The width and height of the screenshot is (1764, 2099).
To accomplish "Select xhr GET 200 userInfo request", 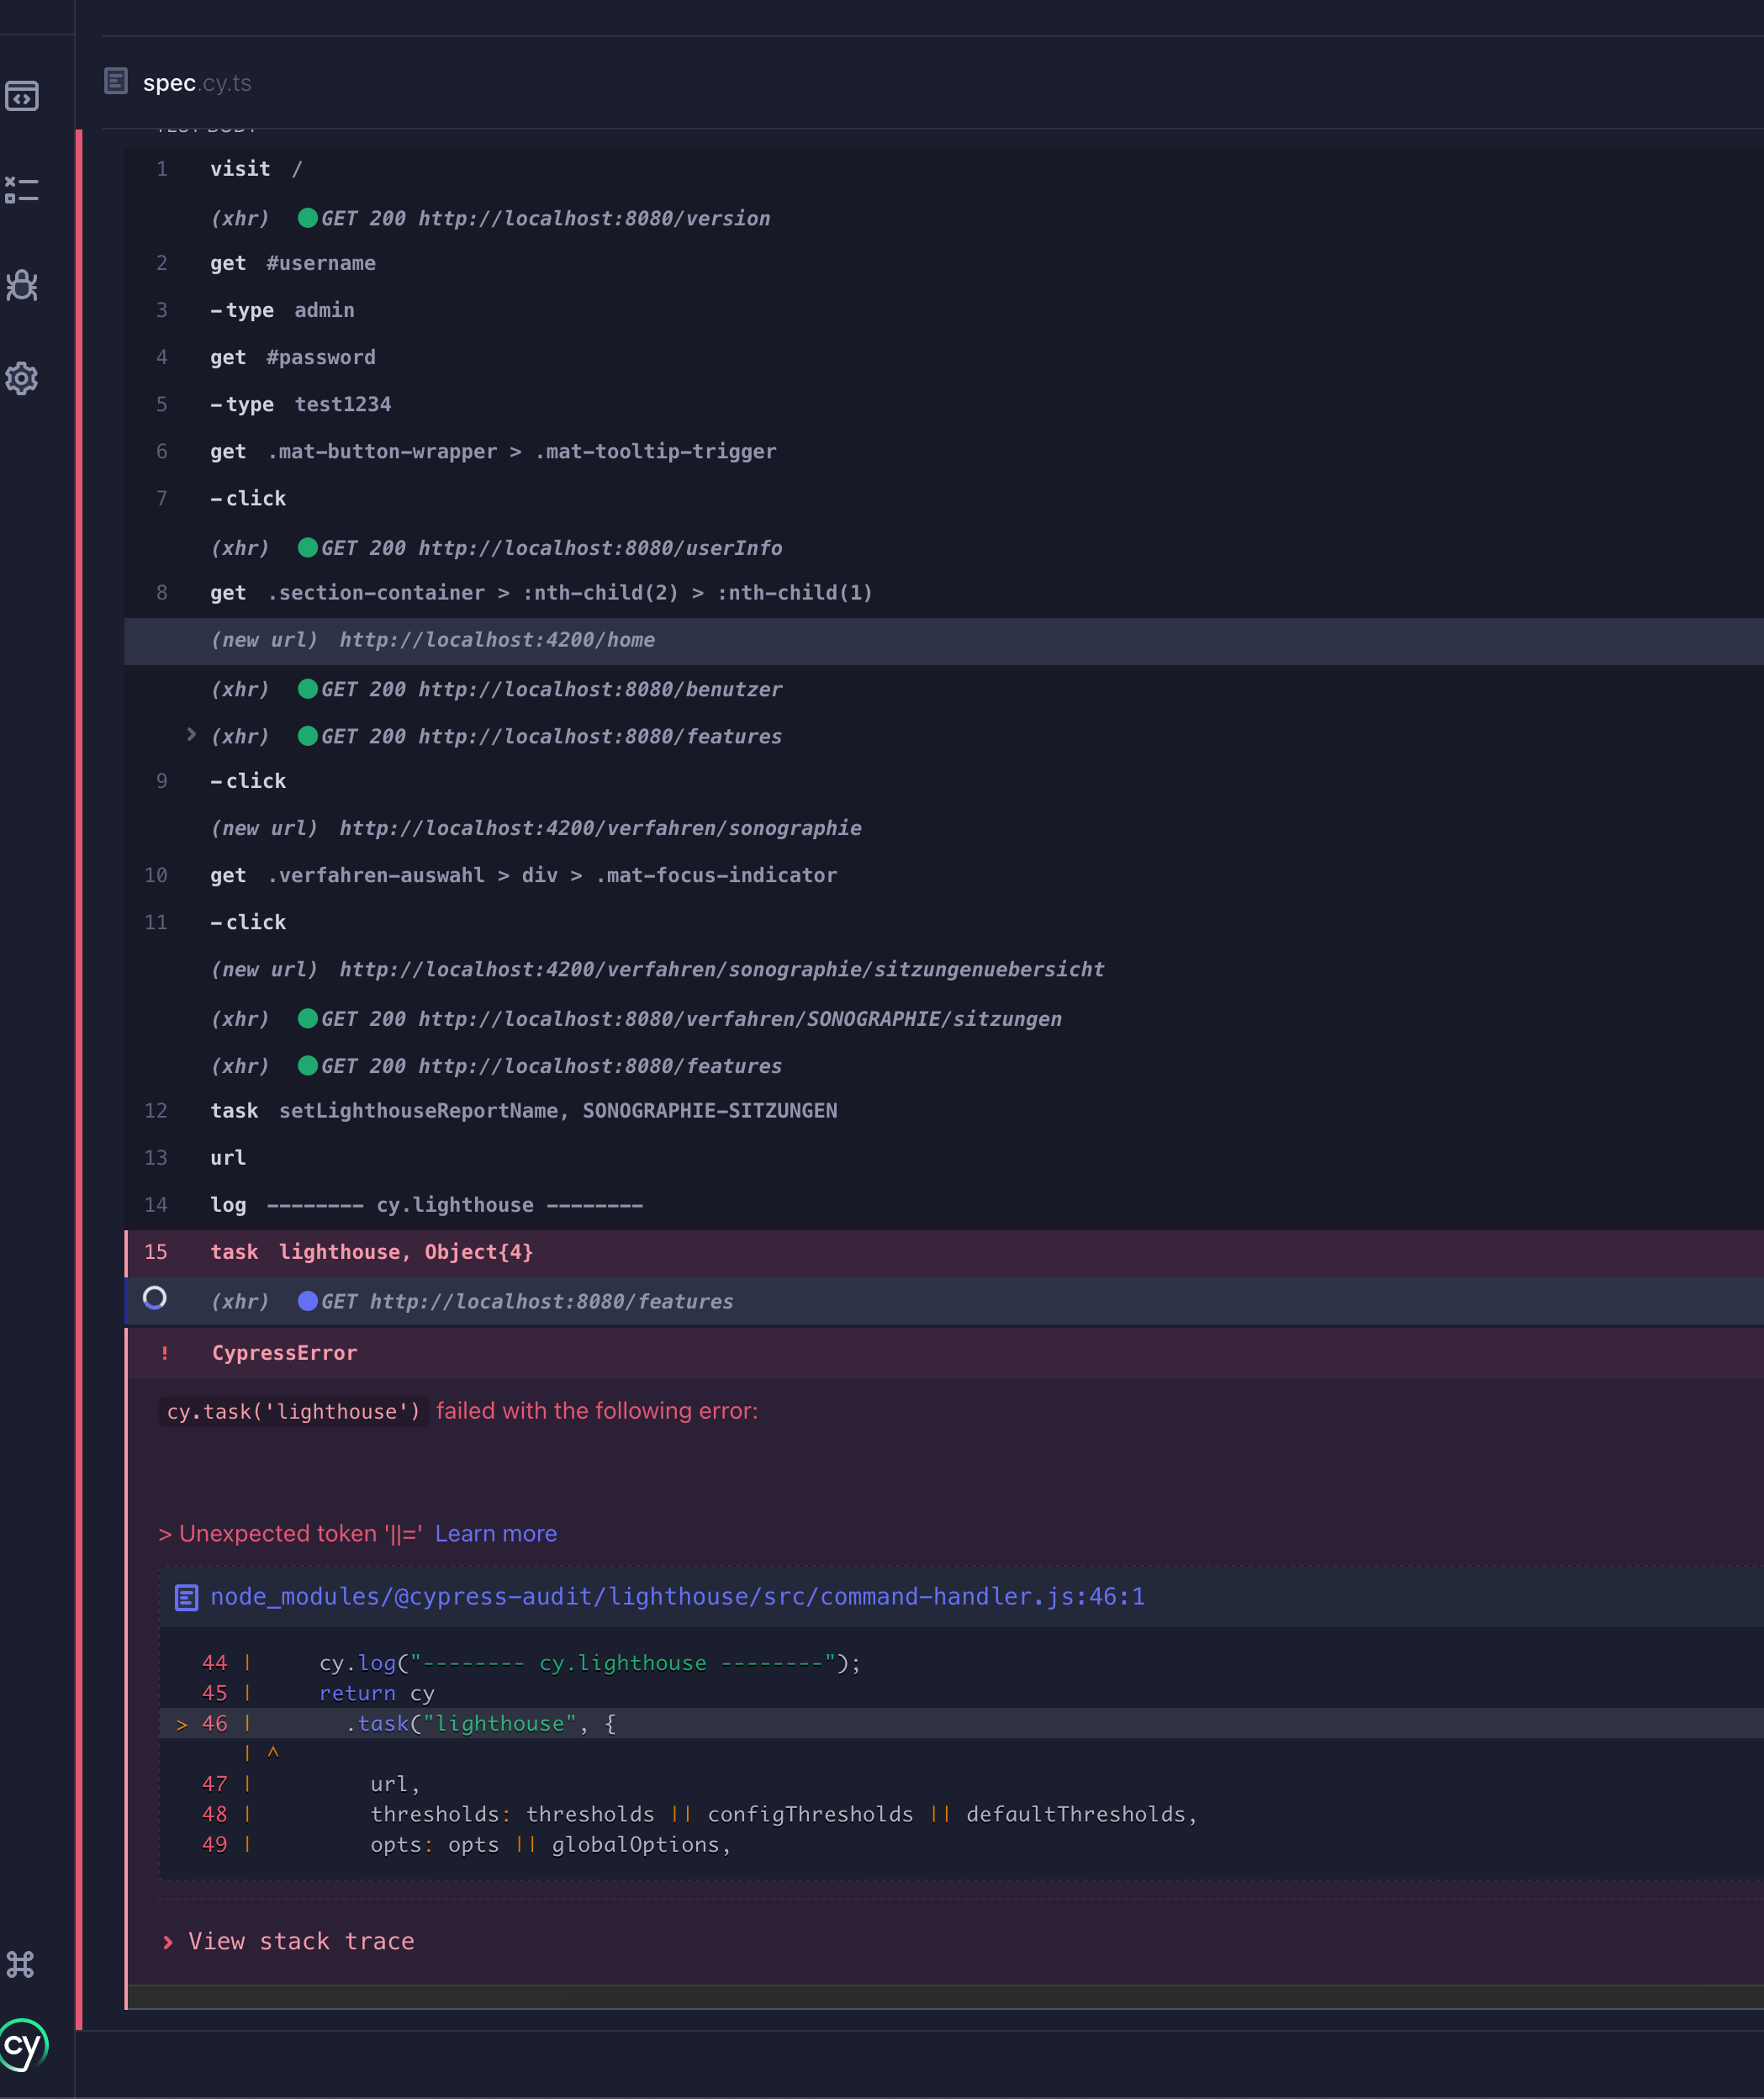I will pos(944,548).
